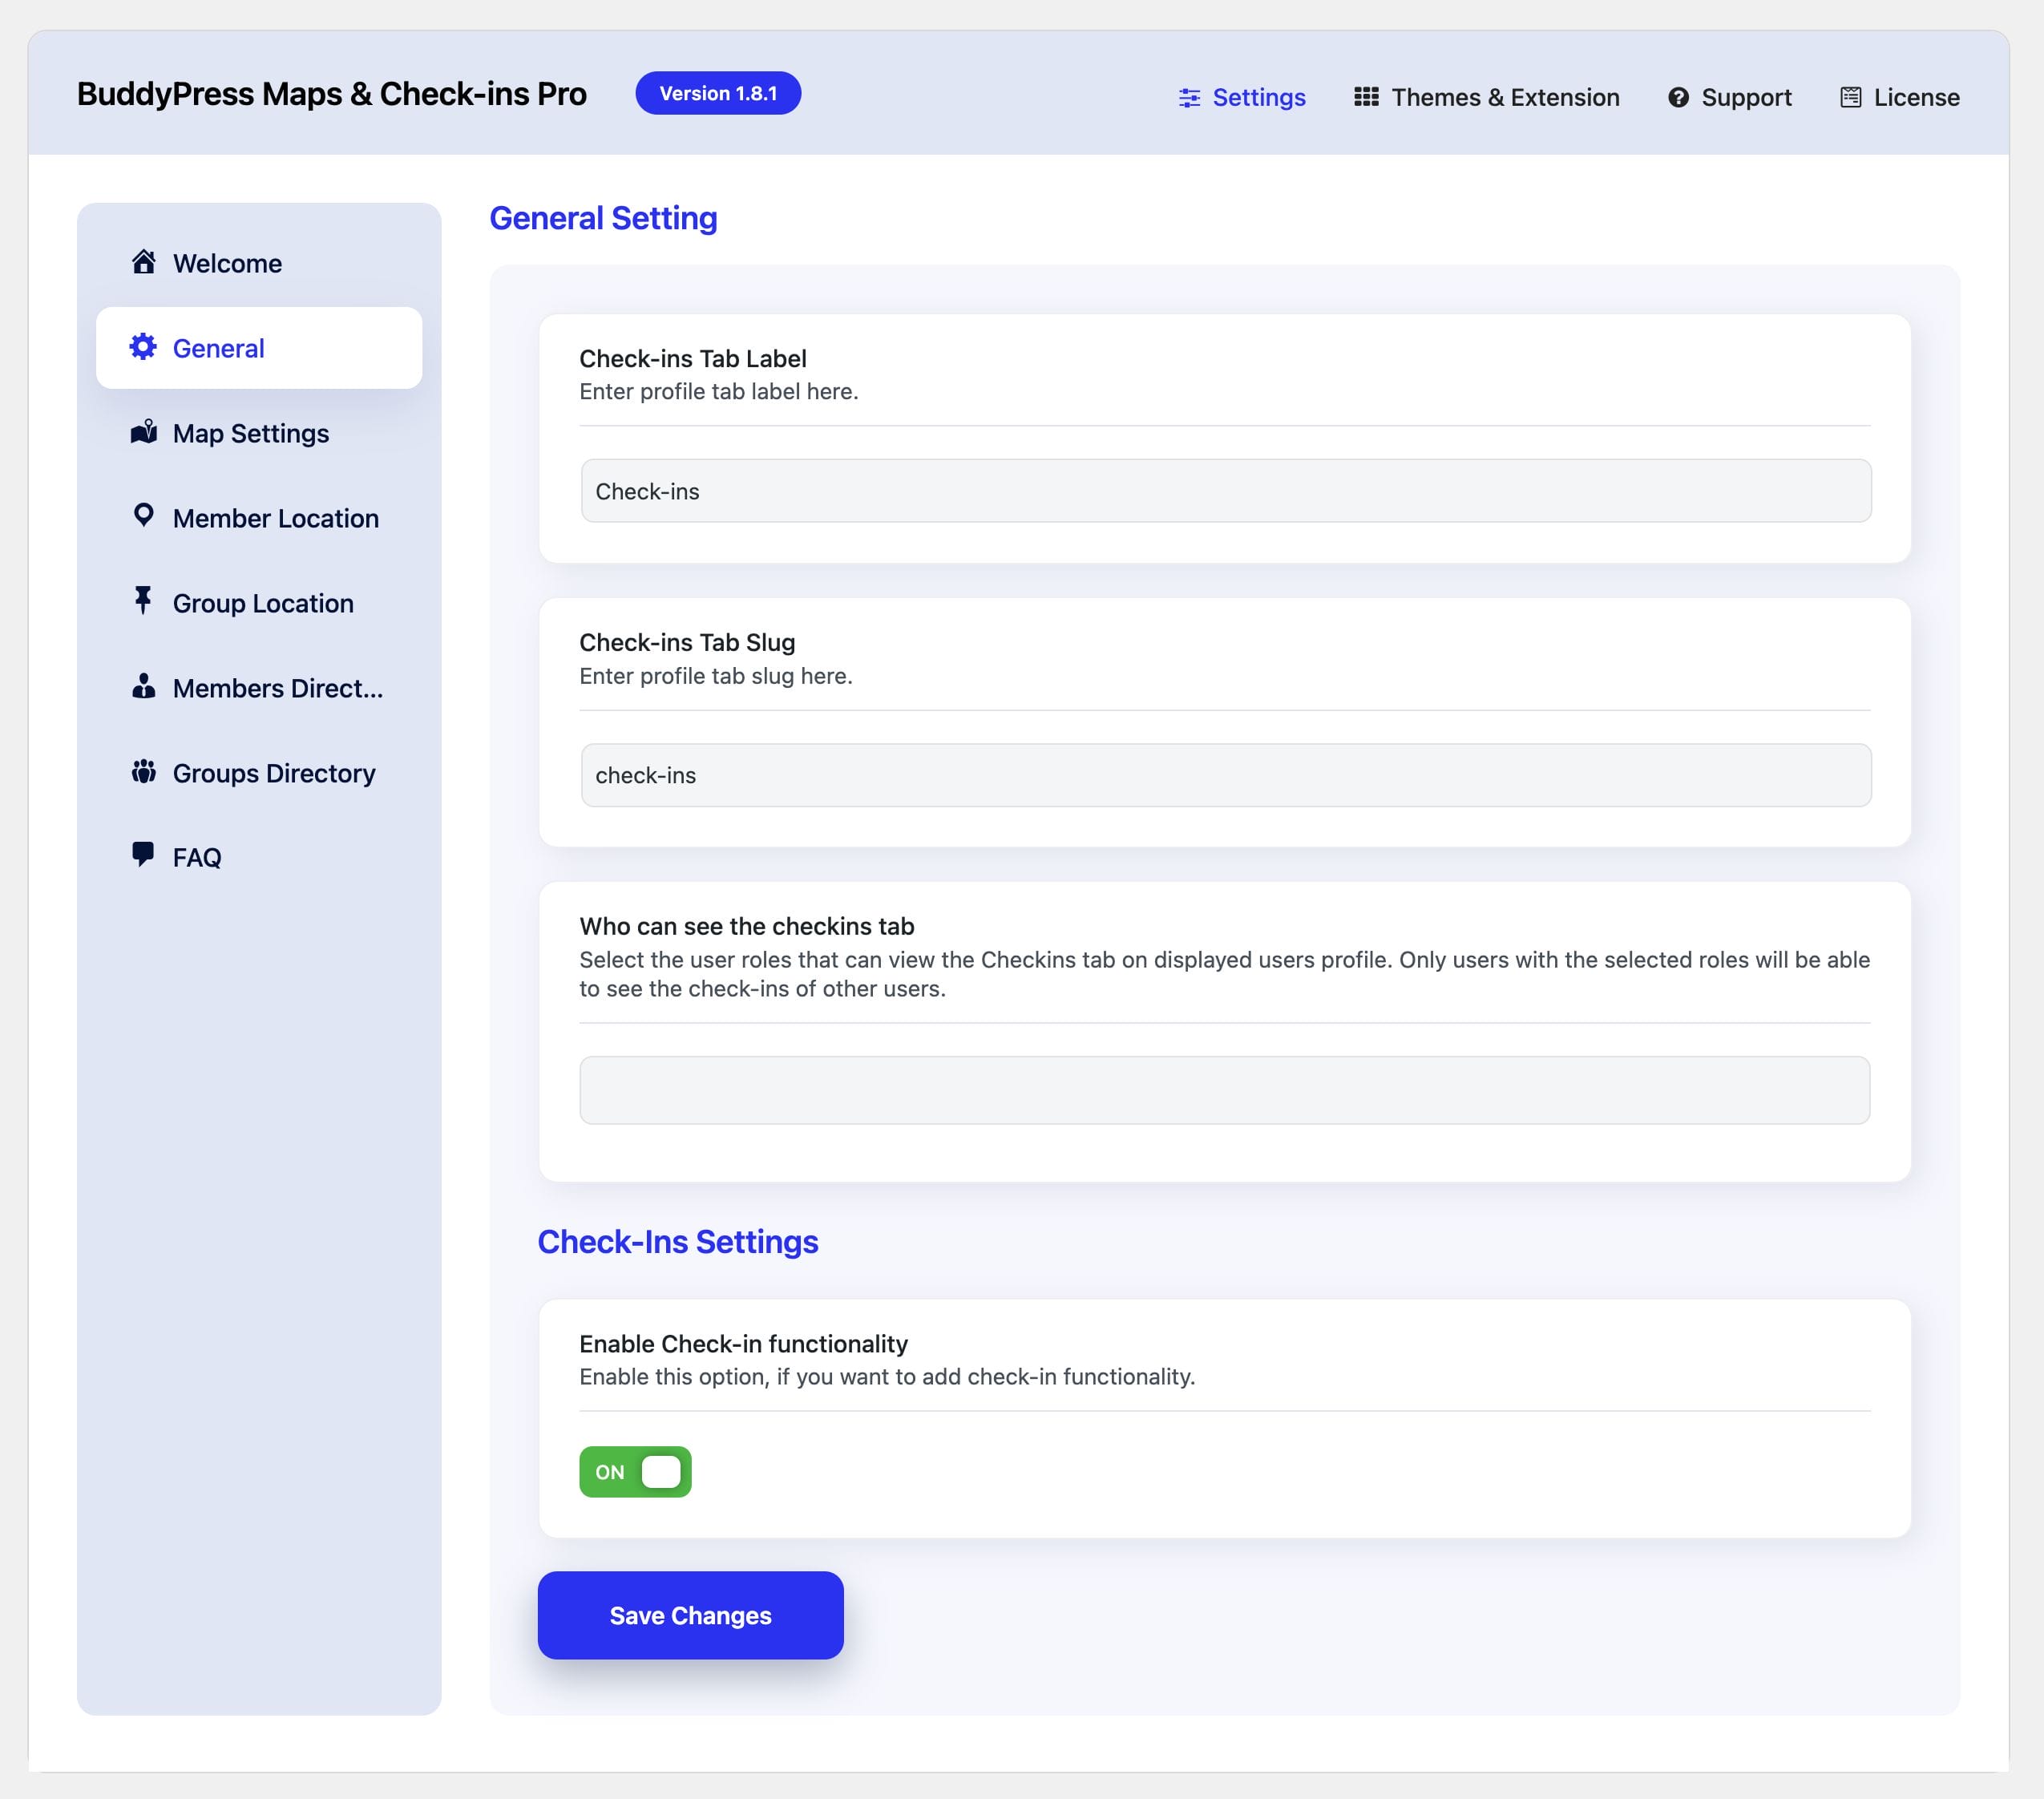2044x1799 pixels.
Task: Open the Support link in header
Action: coord(1745,97)
